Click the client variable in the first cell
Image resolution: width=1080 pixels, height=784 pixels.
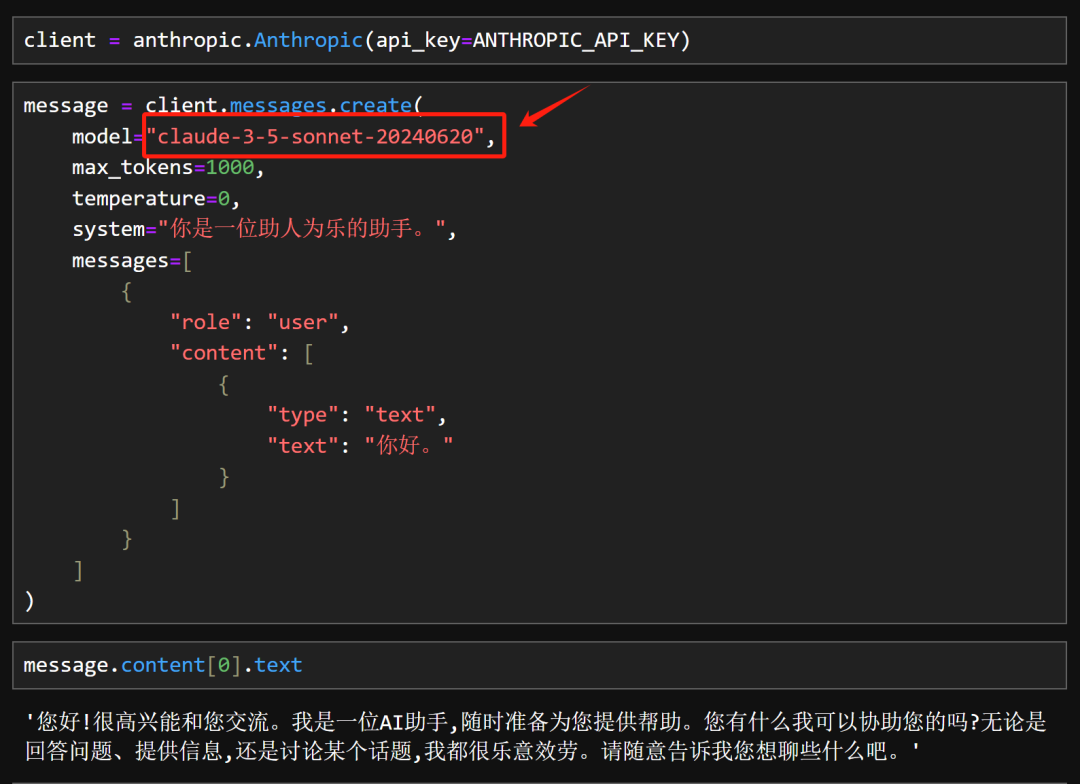tap(60, 40)
